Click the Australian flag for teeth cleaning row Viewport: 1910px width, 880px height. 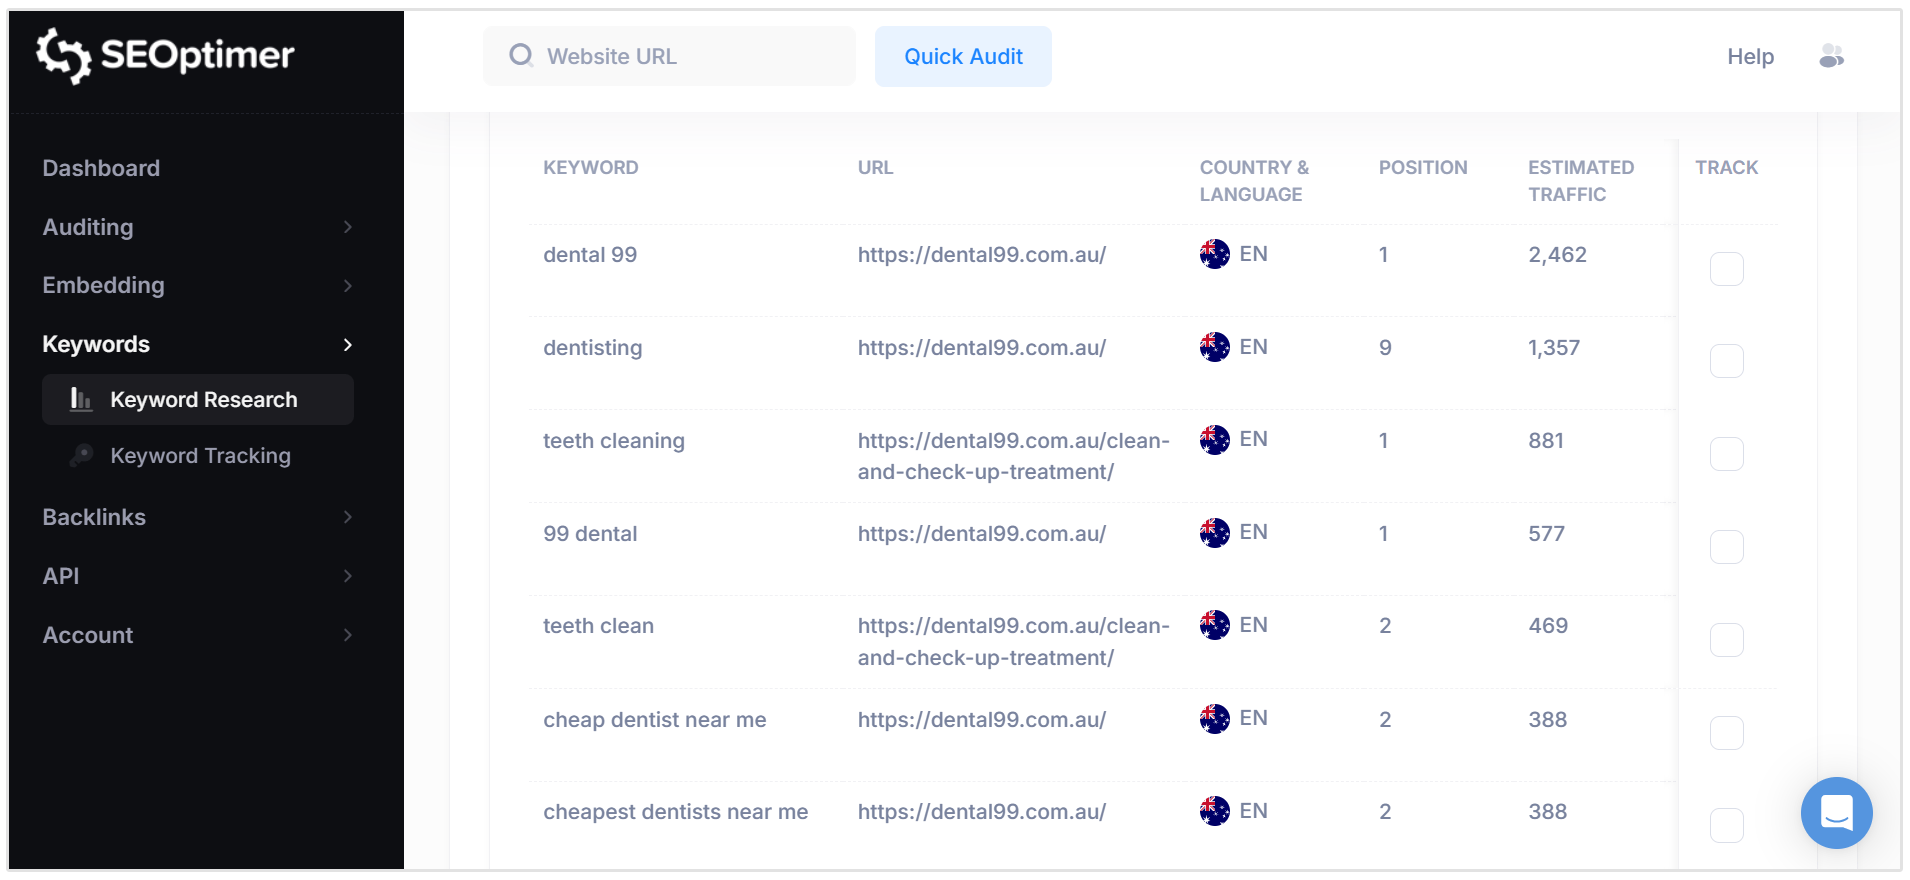coord(1213,440)
